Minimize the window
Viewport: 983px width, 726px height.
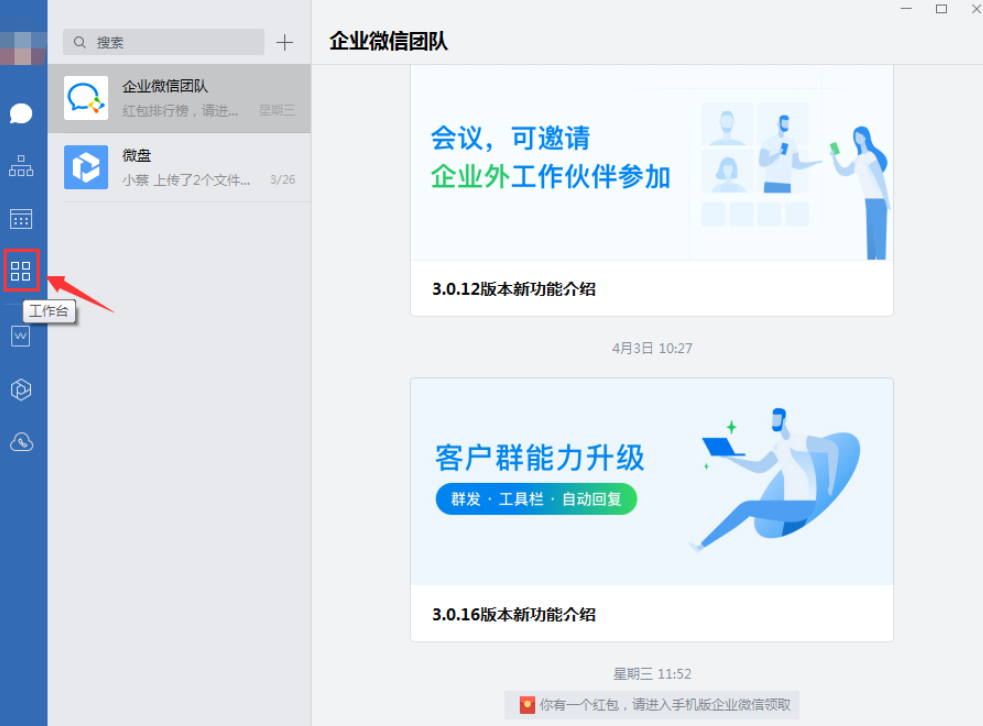coord(906,9)
